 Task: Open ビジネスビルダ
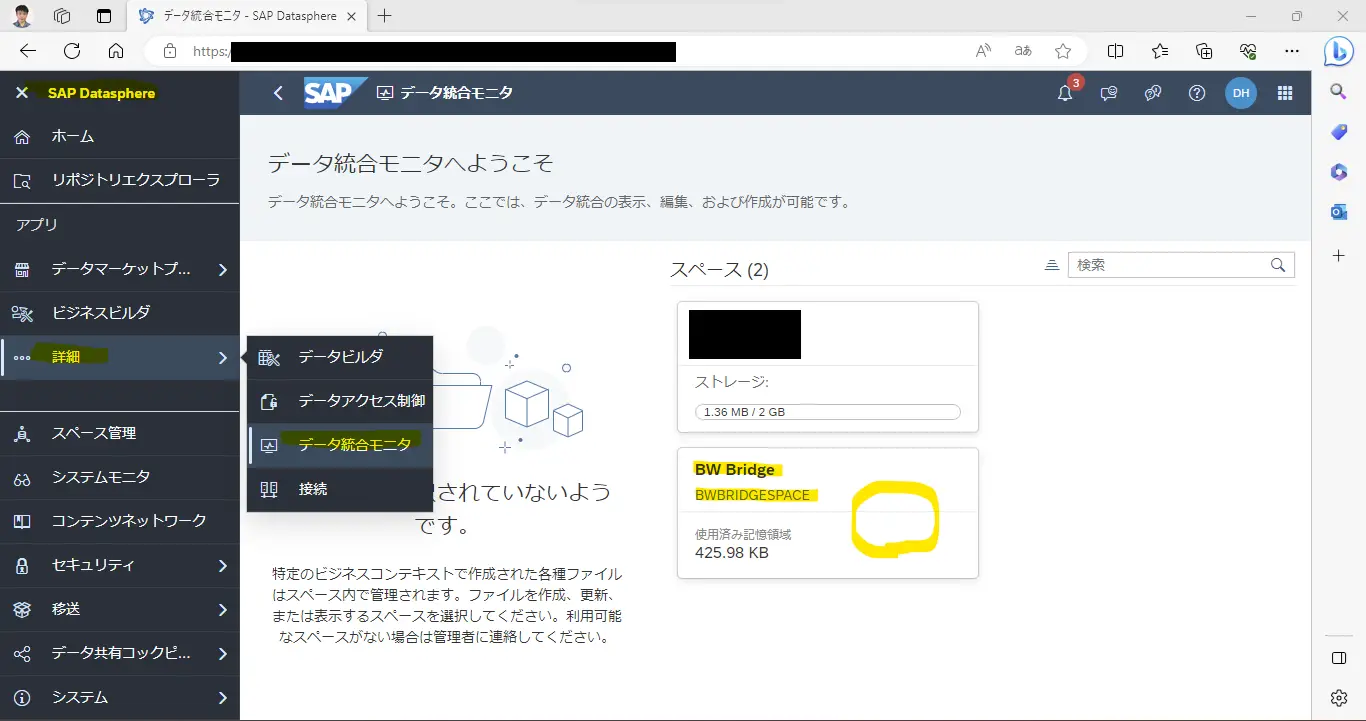tap(120, 313)
